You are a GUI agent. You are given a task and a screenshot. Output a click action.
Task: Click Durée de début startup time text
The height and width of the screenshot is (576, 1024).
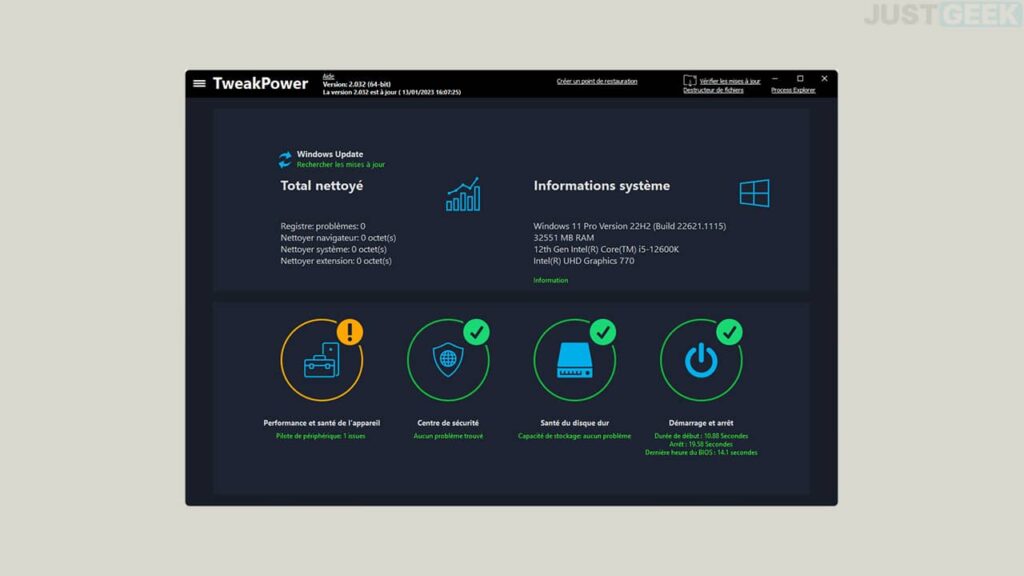[701, 436]
